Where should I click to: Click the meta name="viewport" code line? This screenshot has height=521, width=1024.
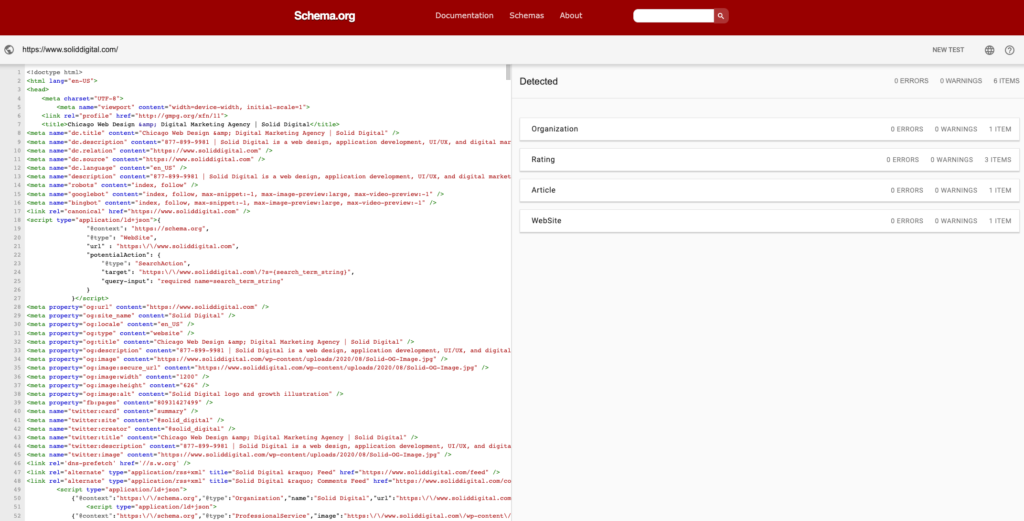coord(183,106)
